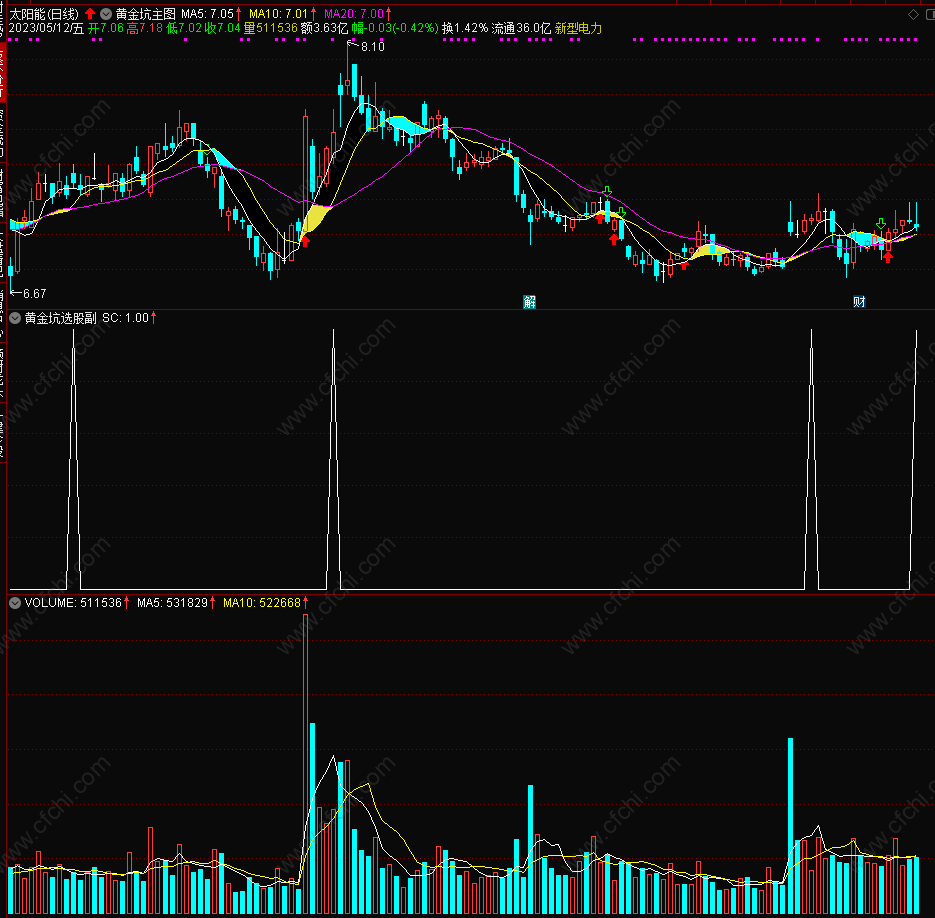
Task: Click the 黄金坑主图 indicator name
Action: point(145,14)
